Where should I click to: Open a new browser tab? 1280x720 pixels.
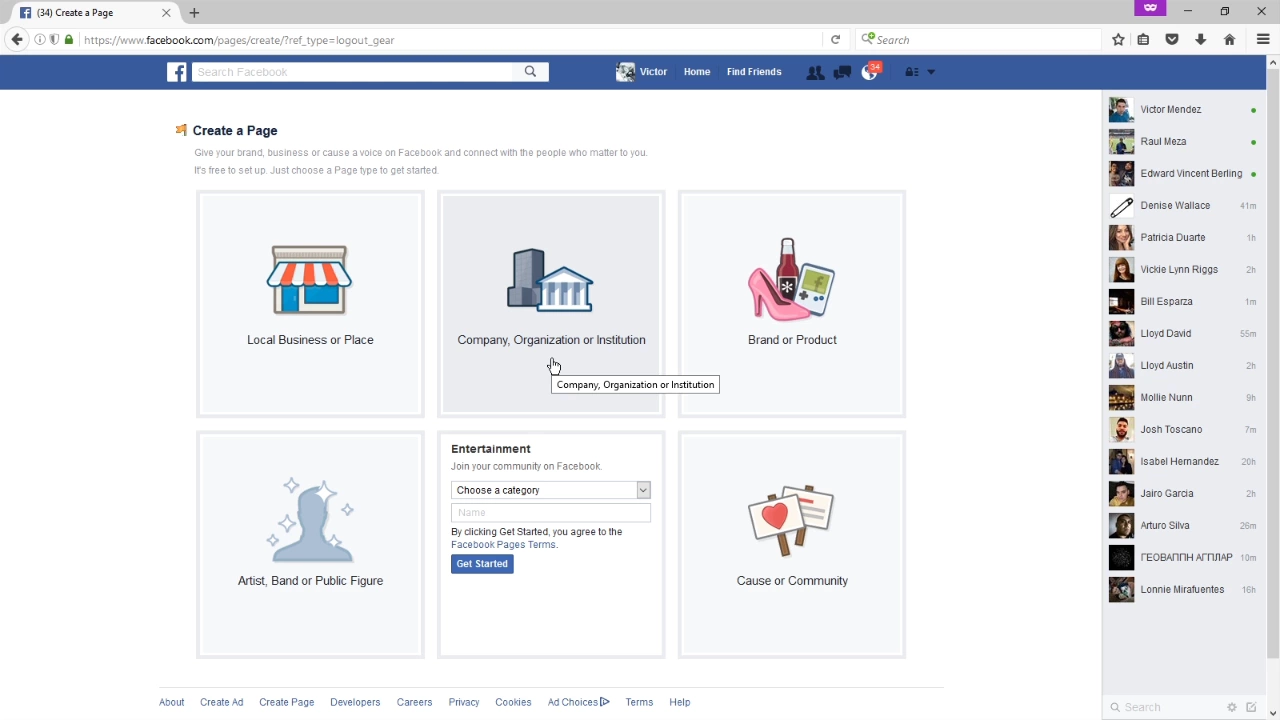[x=194, y=13]
